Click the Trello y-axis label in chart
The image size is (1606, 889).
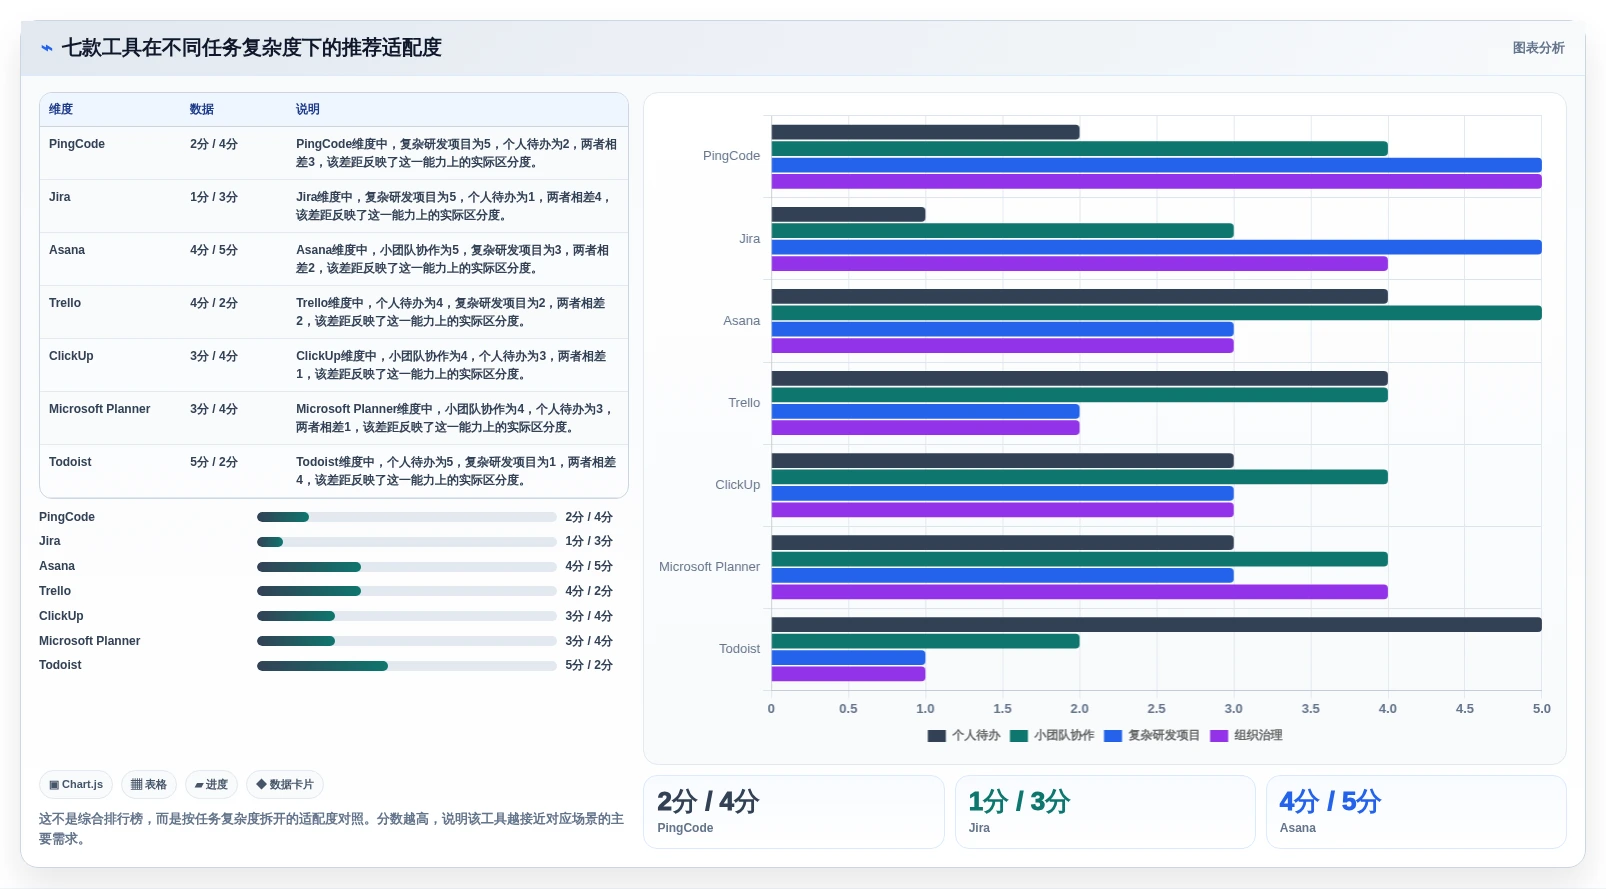744,403
